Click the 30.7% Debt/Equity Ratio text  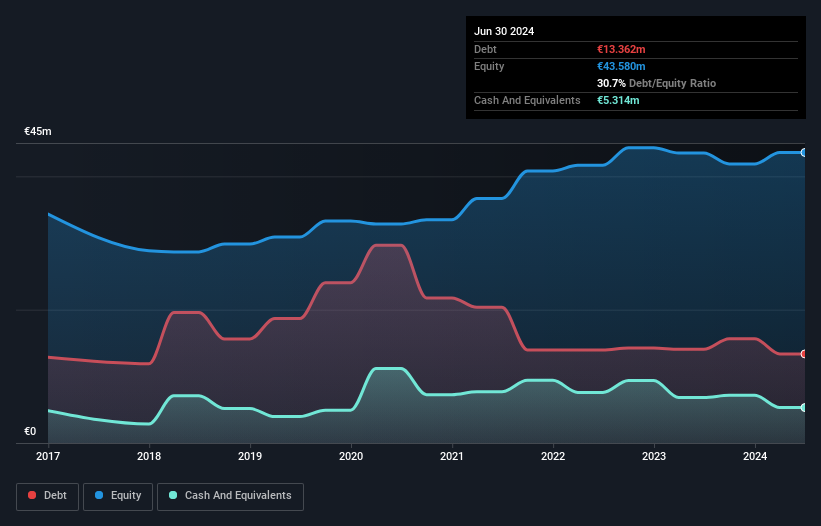(656, 83)
